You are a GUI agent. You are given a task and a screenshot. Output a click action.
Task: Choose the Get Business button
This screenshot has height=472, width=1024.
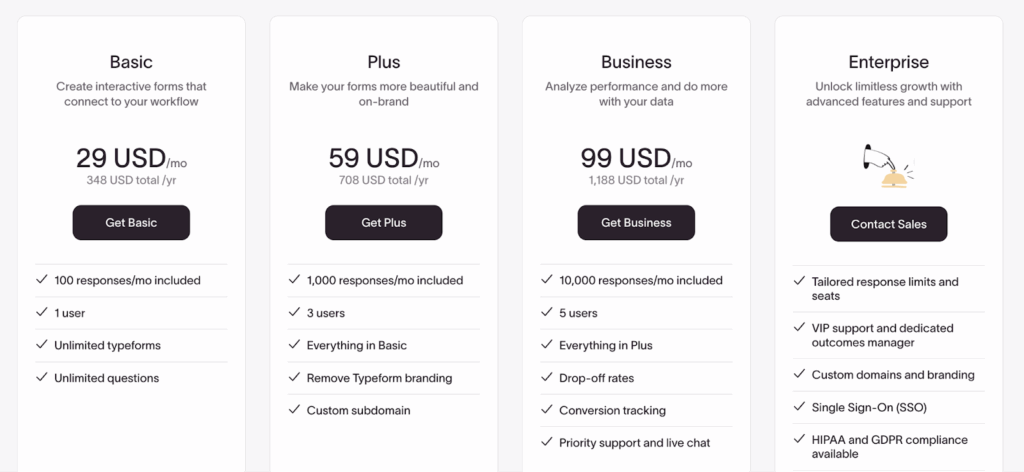point(636,223)
